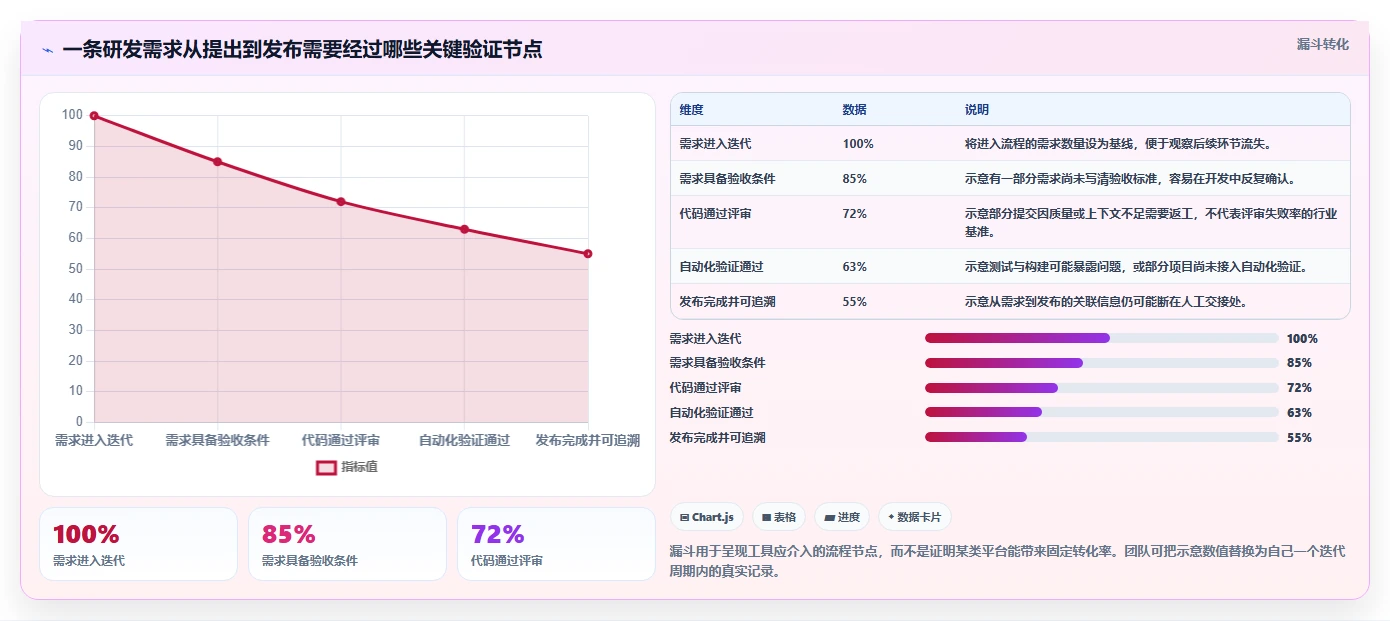Click the Chart.js chip icon

[684, 517]
